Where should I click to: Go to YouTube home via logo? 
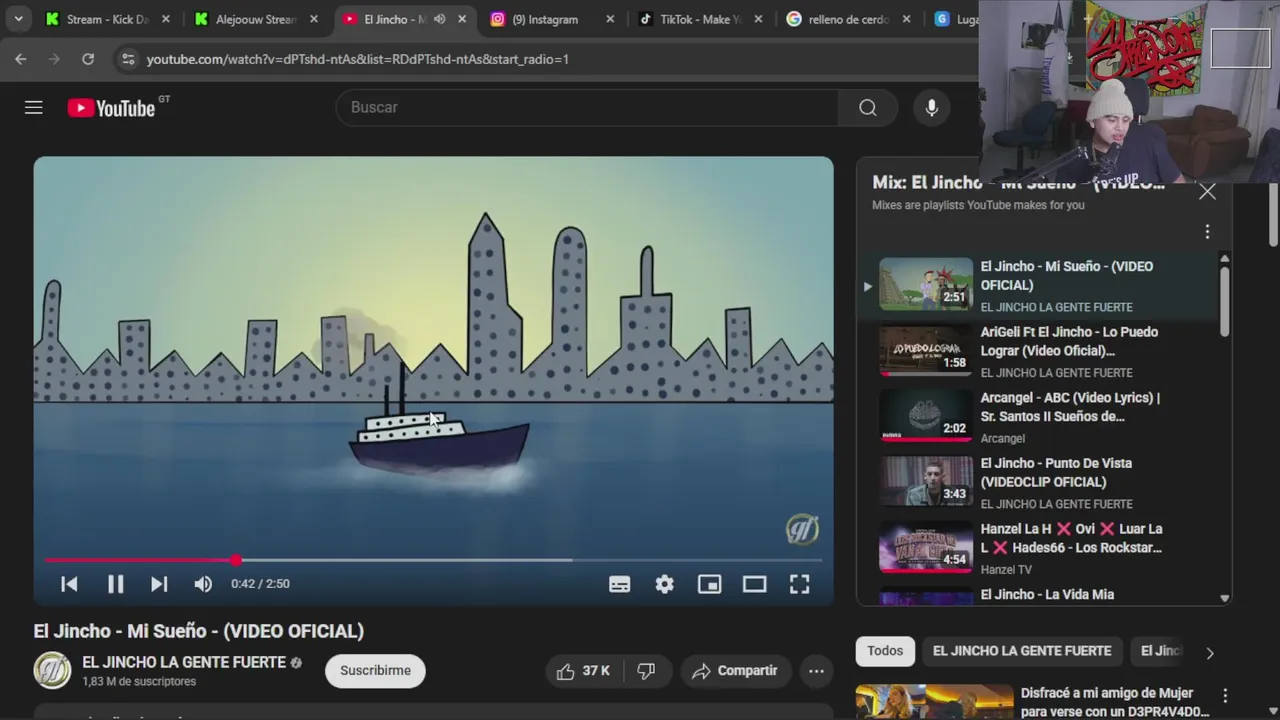111,108
